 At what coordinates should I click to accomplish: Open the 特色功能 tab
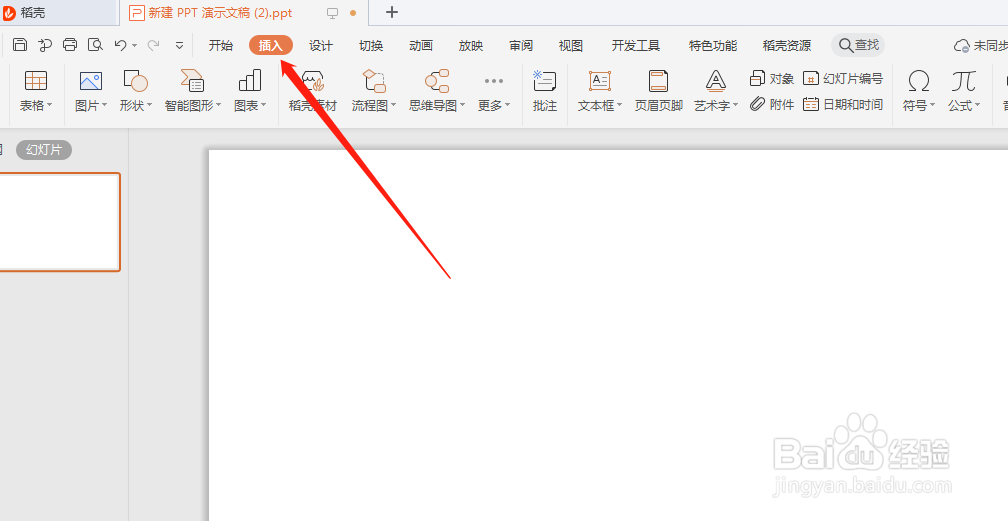coord(713,46)
